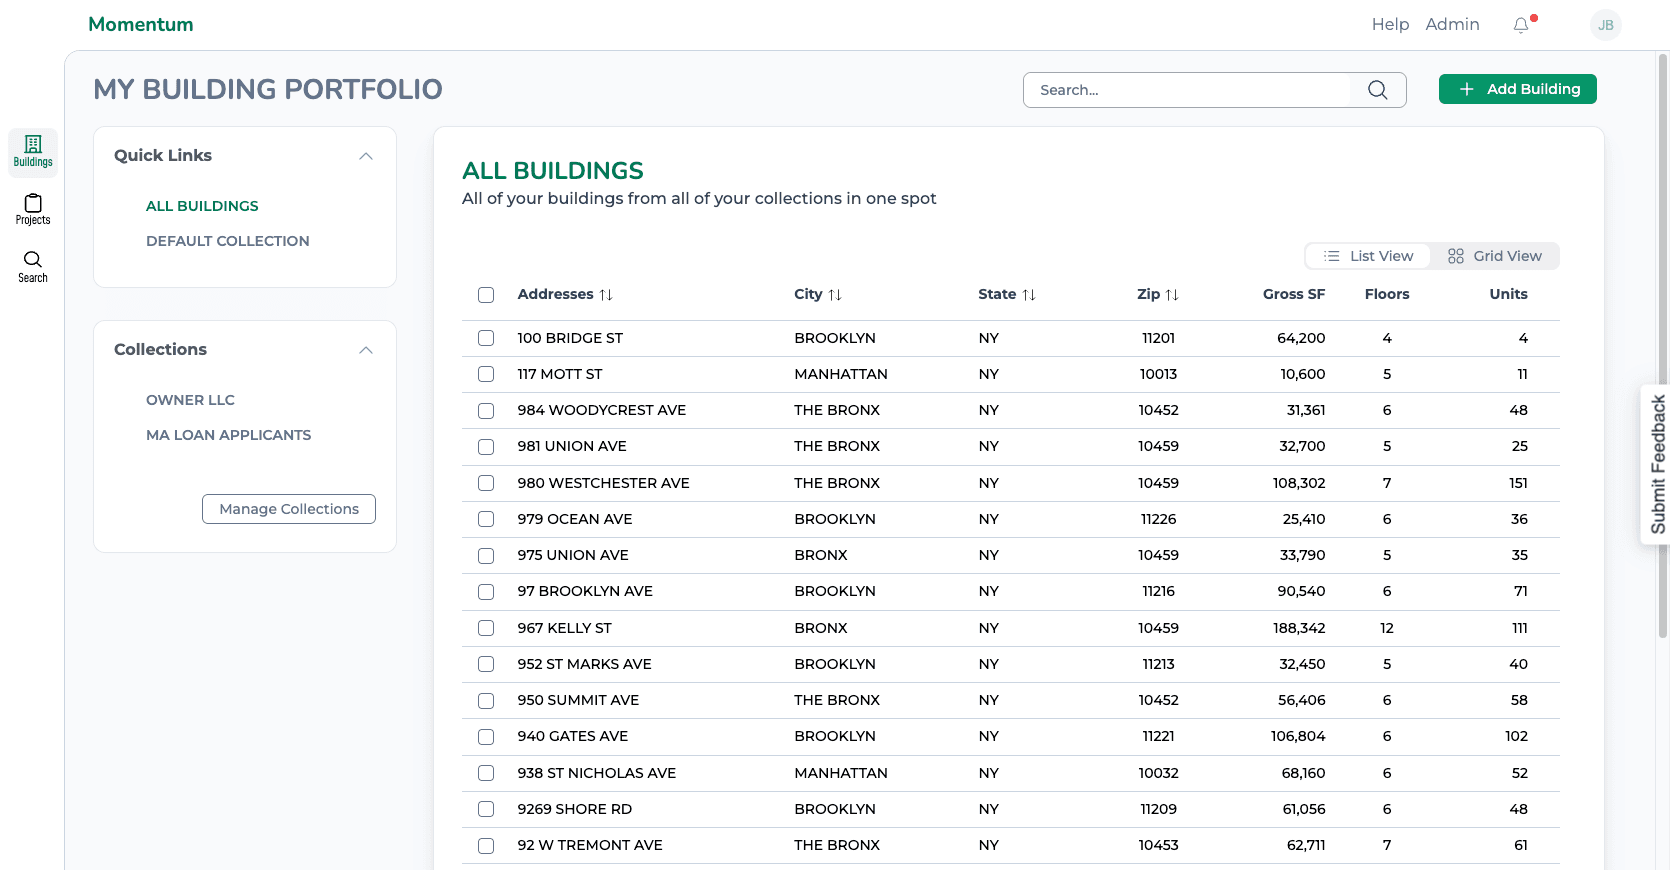This screenshot has width=1670, height=870.
Task: Switch to Grid View
Action: click(1495, 256)
